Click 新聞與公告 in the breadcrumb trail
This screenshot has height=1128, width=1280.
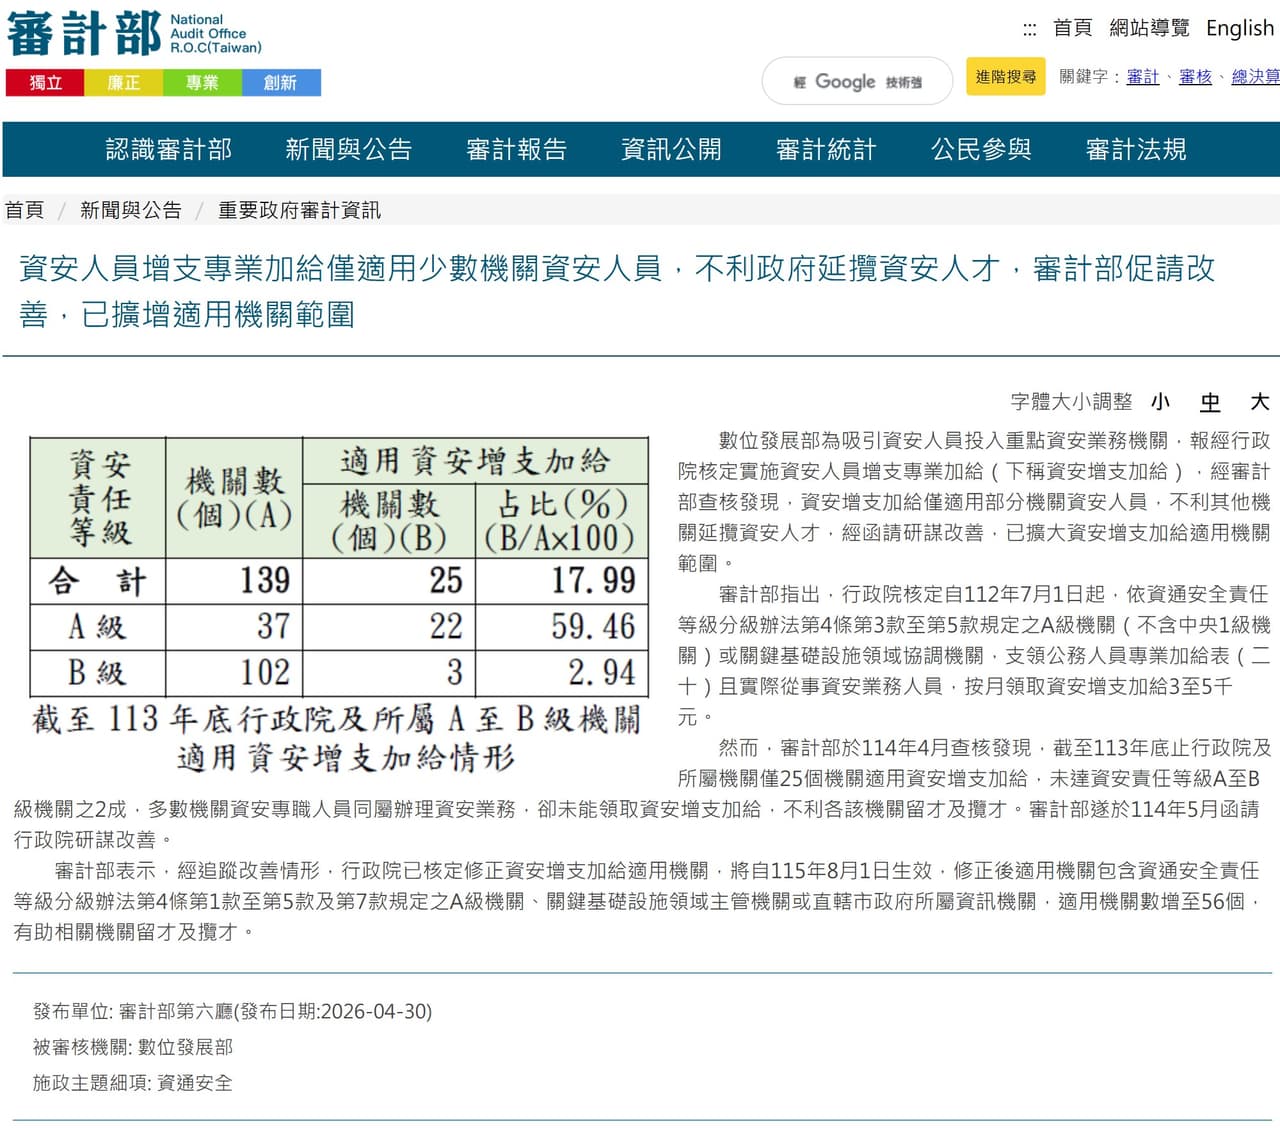click(x=131, y=210)
